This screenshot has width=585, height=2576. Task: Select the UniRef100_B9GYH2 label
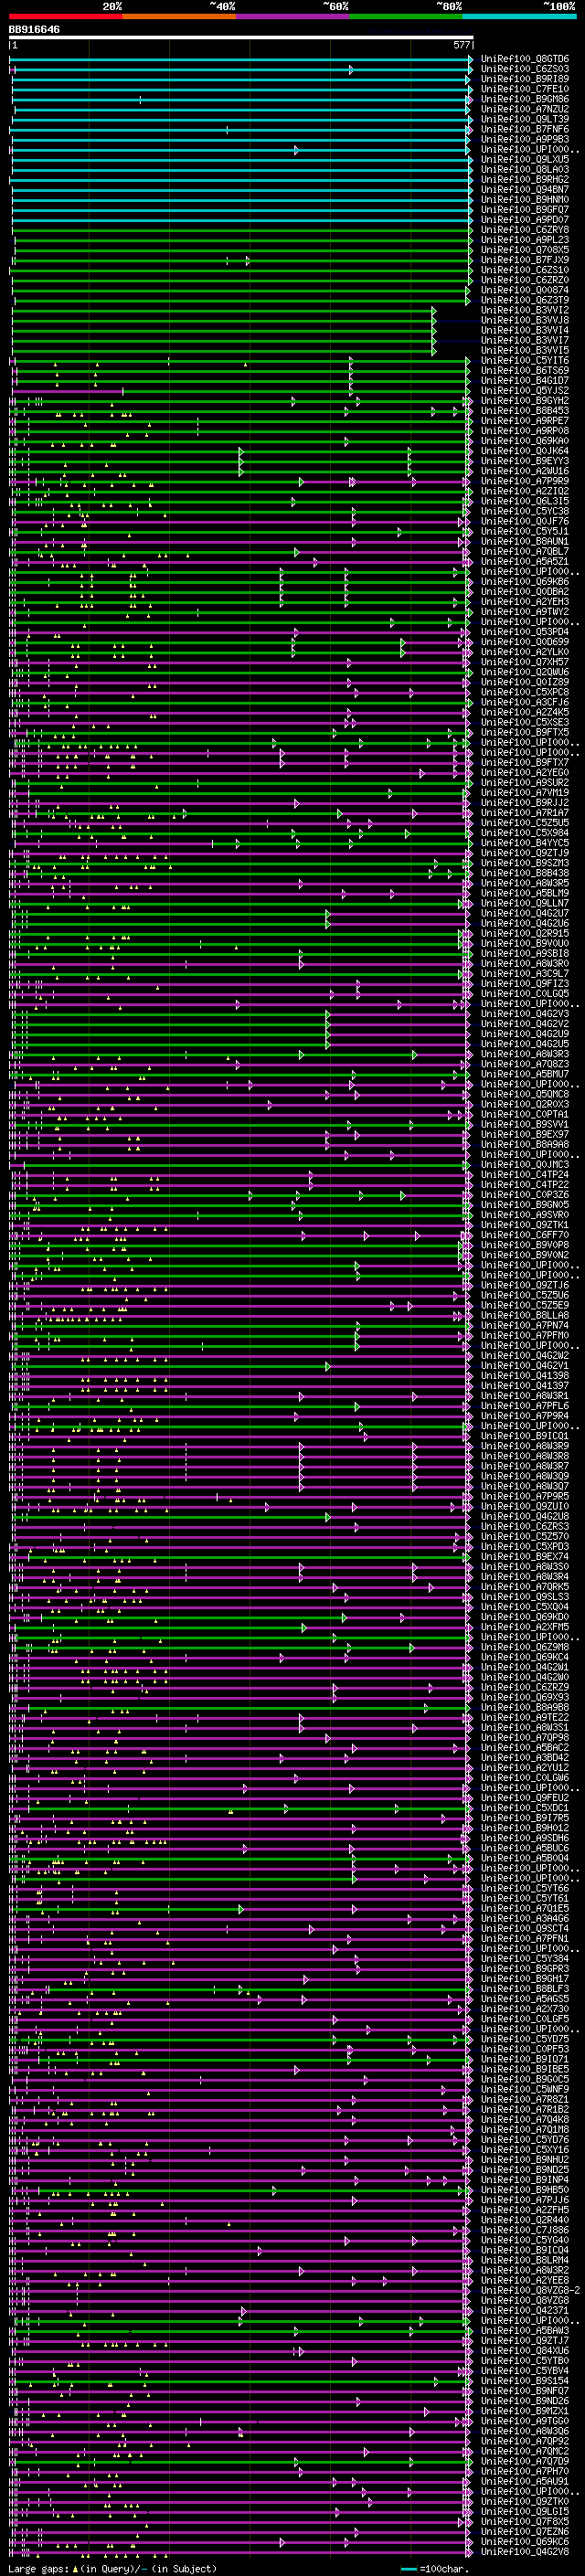point(525,400)
